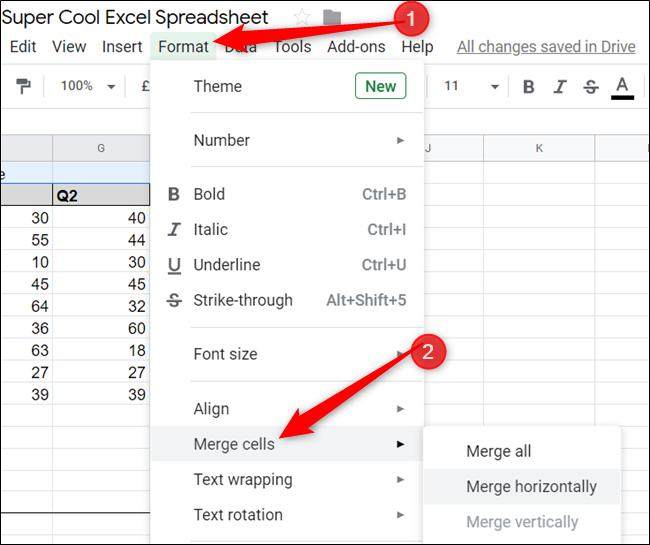650x545 pixels.
Task: Click cell with value 60 in column G
Action: (x=101, y=328)
